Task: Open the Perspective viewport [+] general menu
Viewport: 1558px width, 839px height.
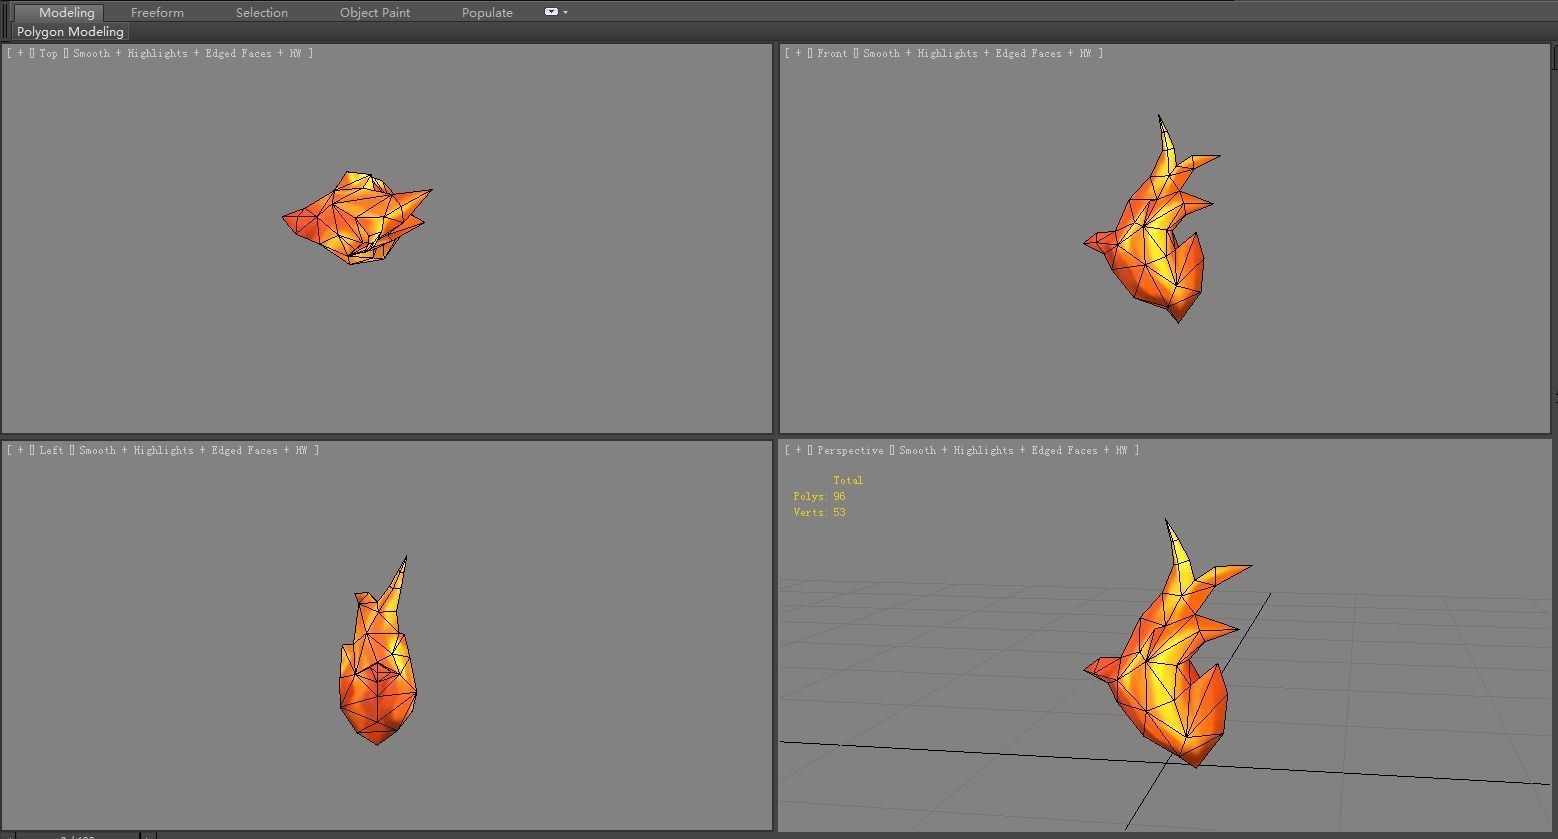Action: click(x=798, y=450)
